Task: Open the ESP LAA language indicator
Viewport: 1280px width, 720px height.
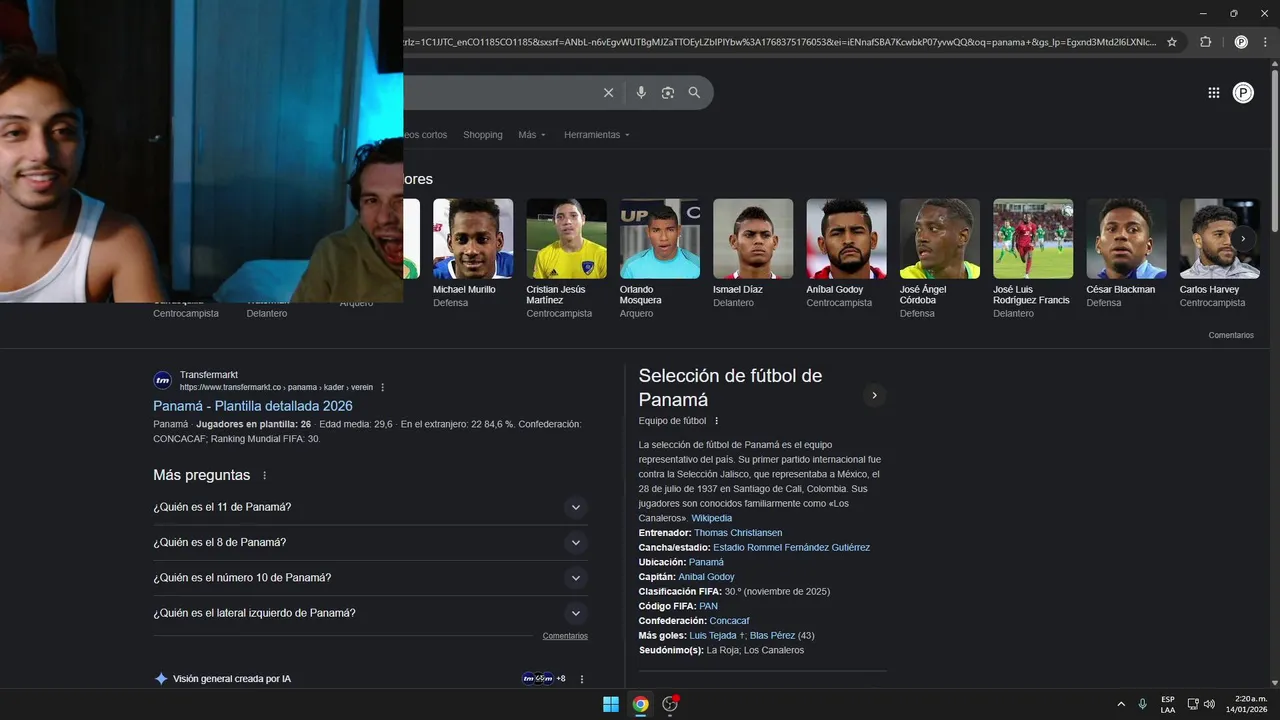Action: 1168,704
